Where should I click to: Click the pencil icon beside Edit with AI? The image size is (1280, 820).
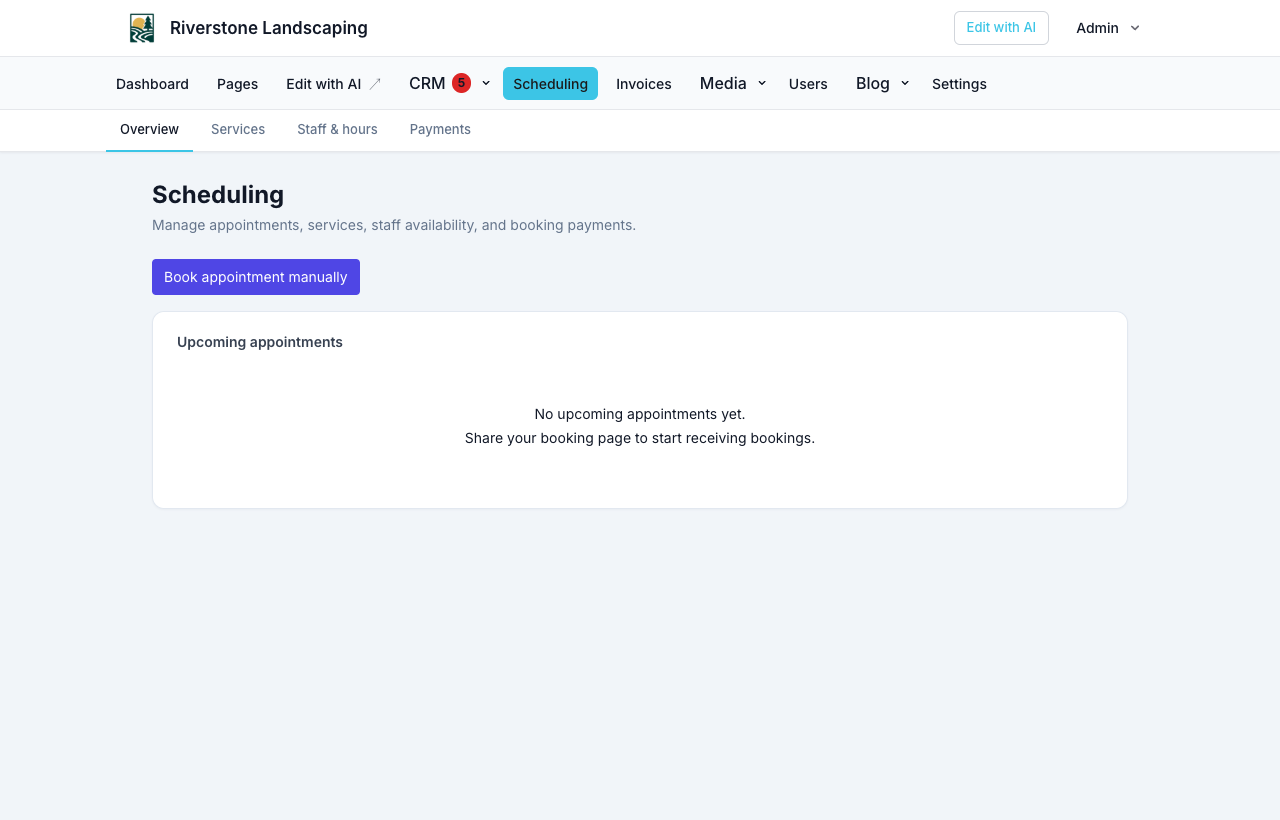(x=375, y=84)
